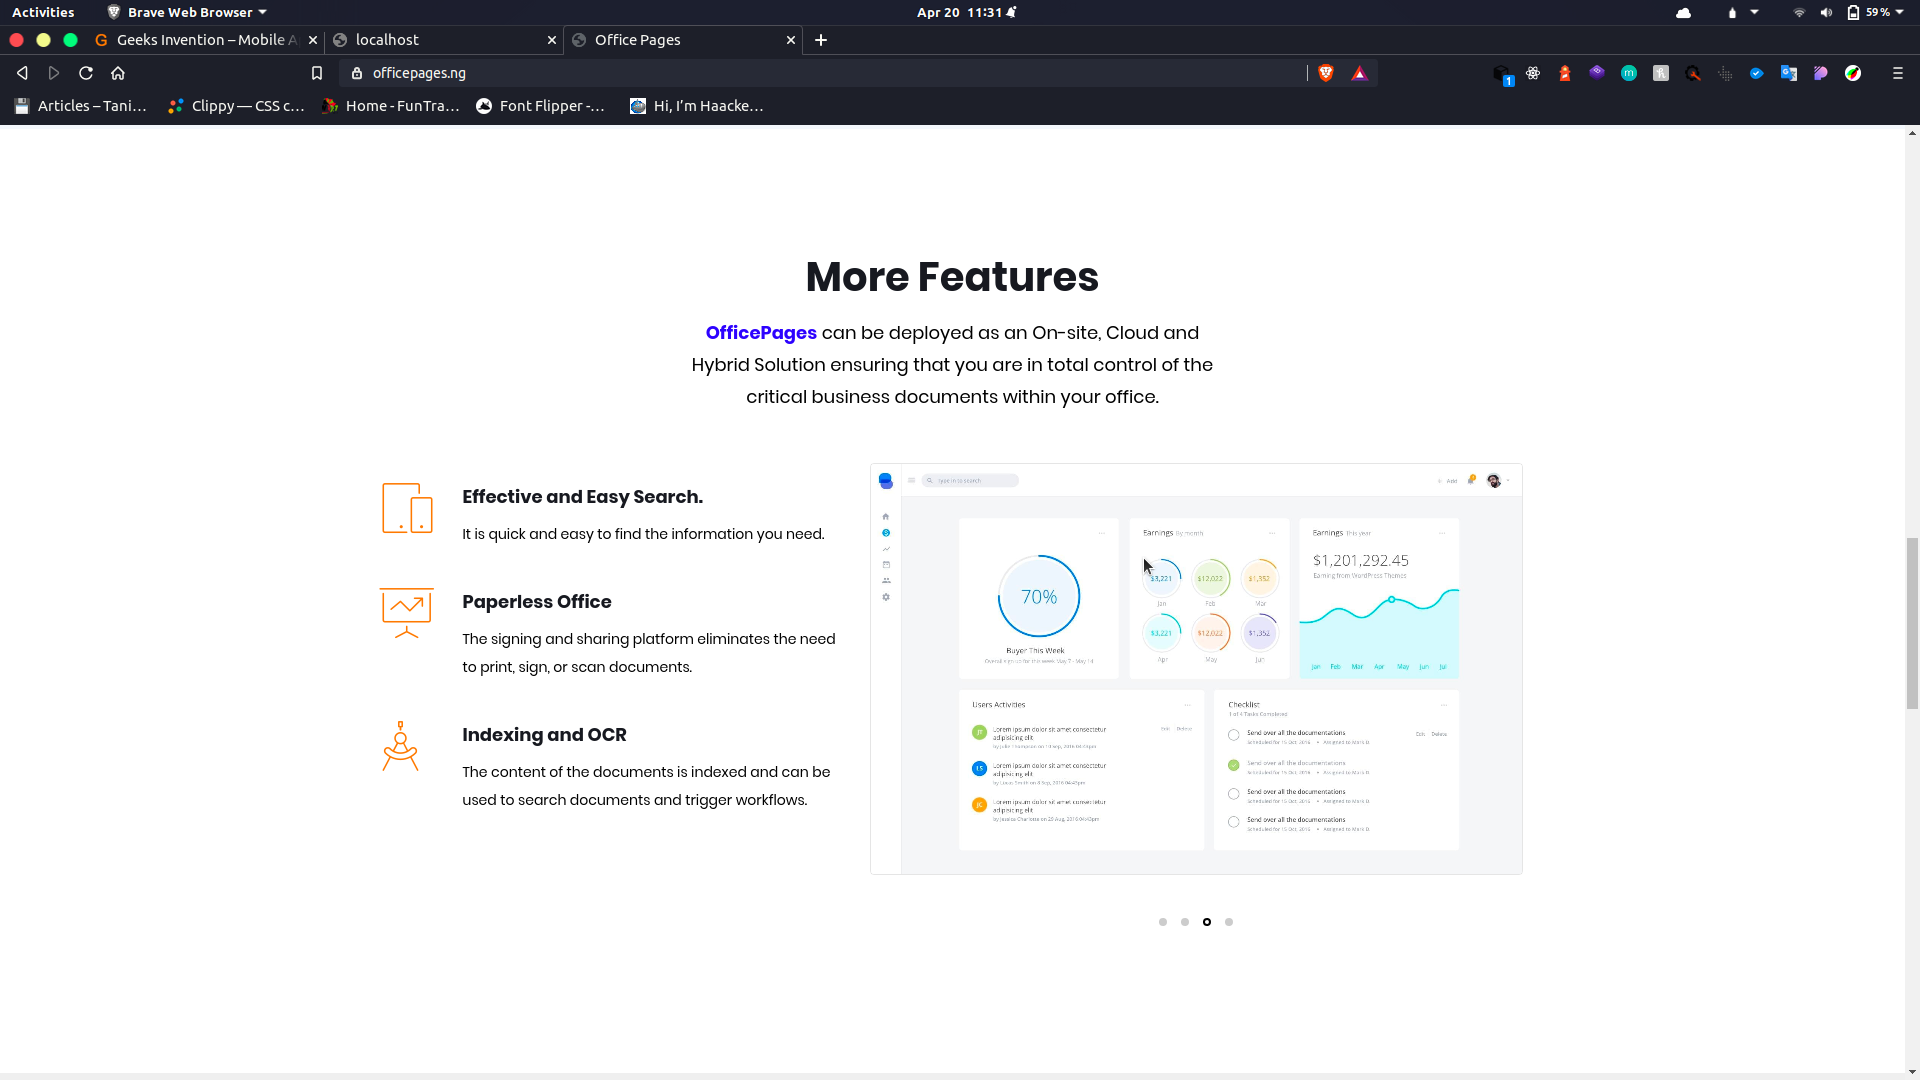Image resolution: width=1920 pixels, height=1080 pixels.
Task: Open the rainbow color picker extension
Action: [1853, 73]
